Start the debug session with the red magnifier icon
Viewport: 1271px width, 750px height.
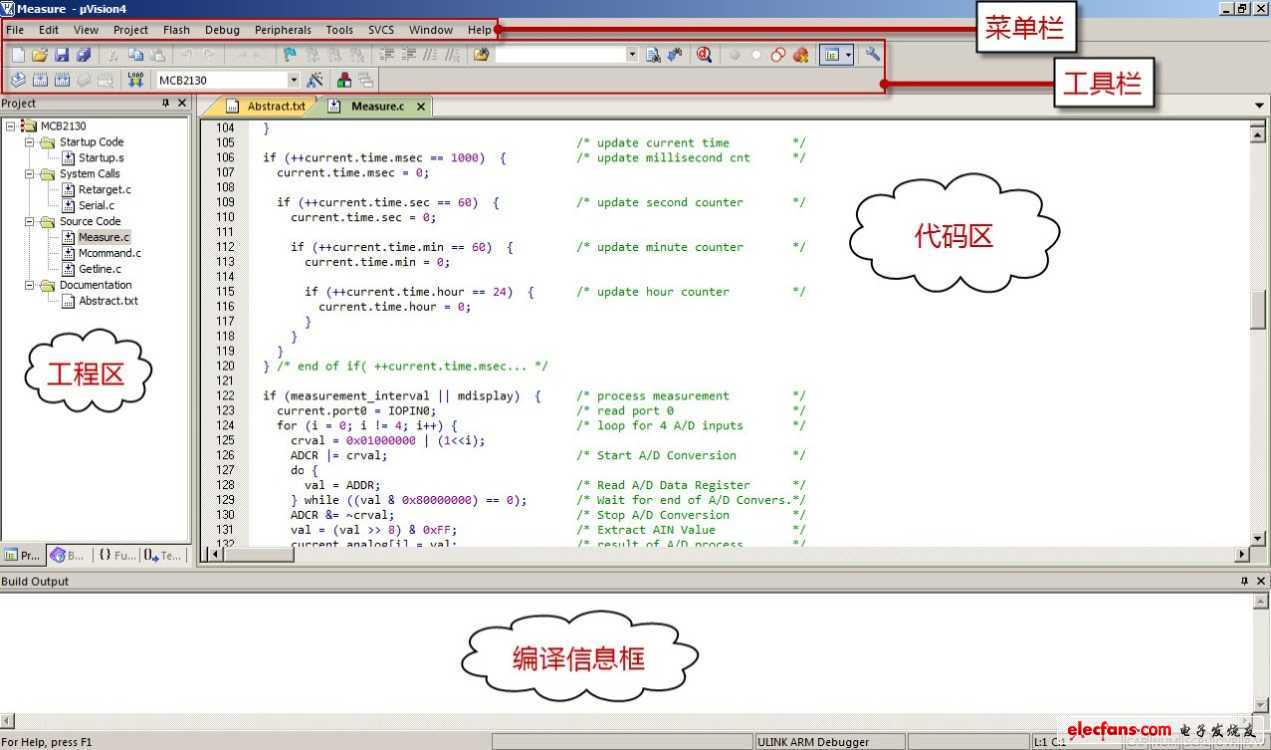pyautogui.click(x=704, y=55)
